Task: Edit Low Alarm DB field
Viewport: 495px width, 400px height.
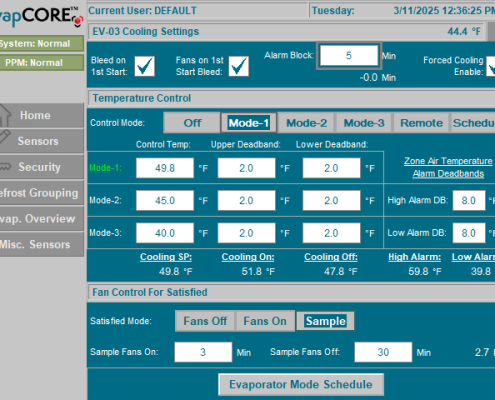Action: (469, 233)
